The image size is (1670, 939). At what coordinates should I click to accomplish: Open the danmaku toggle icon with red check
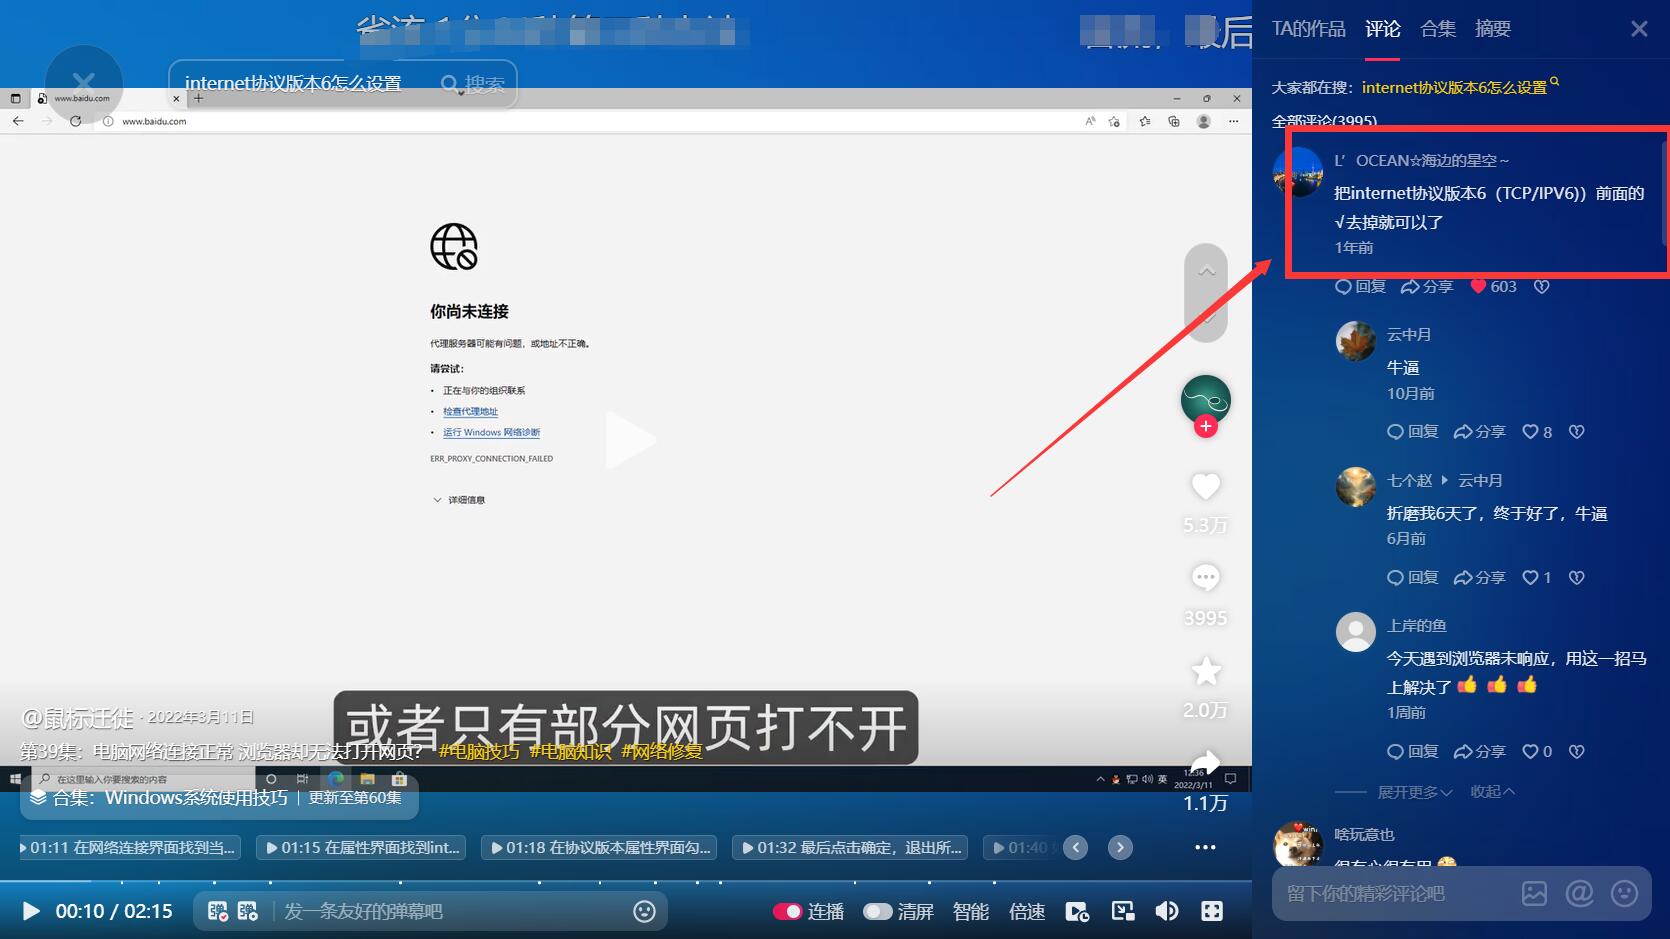pyautogui.click(x=217, y=911)
